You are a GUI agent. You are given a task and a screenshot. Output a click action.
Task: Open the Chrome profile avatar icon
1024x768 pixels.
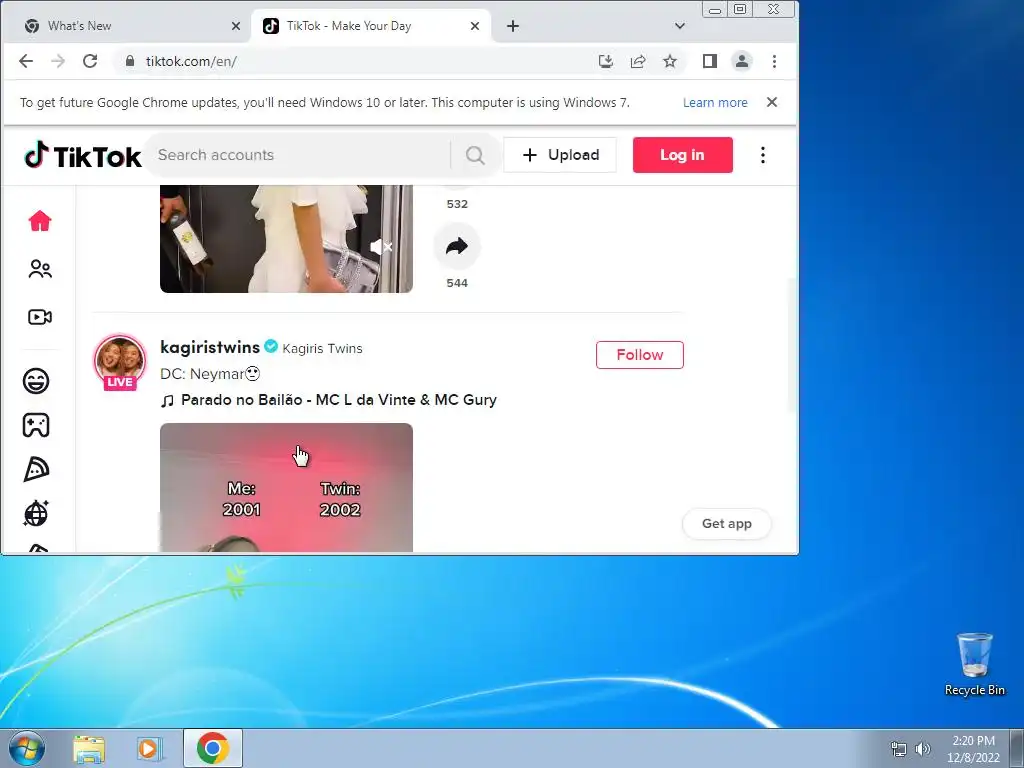[x=742, y=61]
